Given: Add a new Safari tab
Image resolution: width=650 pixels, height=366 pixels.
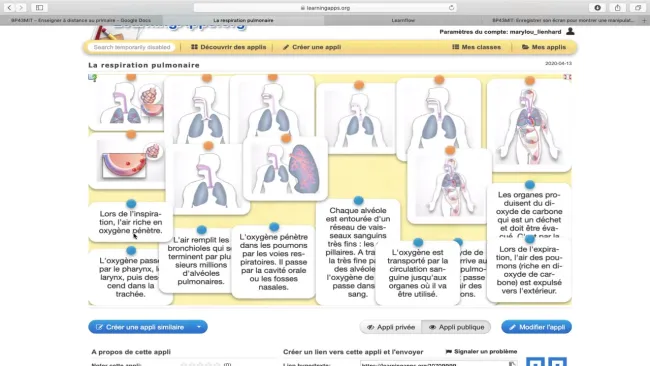Looking at the screenshot, I should pyautogui.click(x=644, y=20).
